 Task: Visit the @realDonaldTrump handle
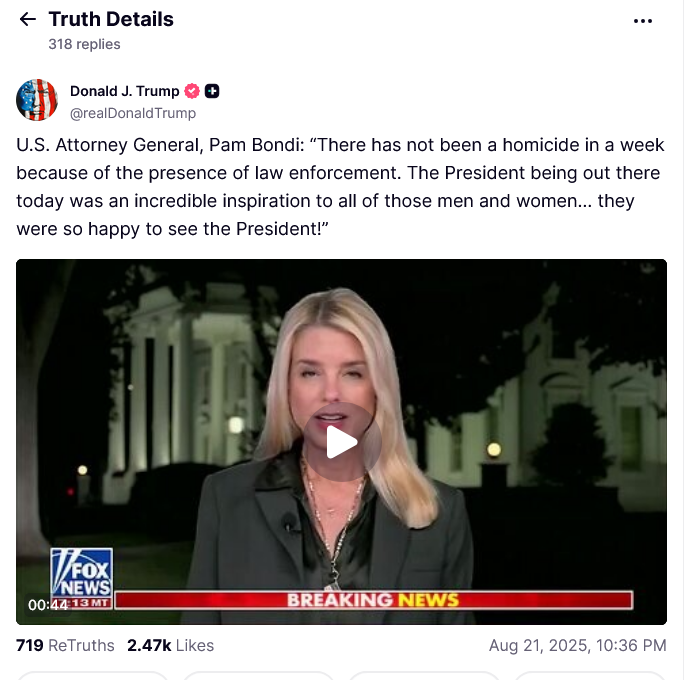pos(133,114)
